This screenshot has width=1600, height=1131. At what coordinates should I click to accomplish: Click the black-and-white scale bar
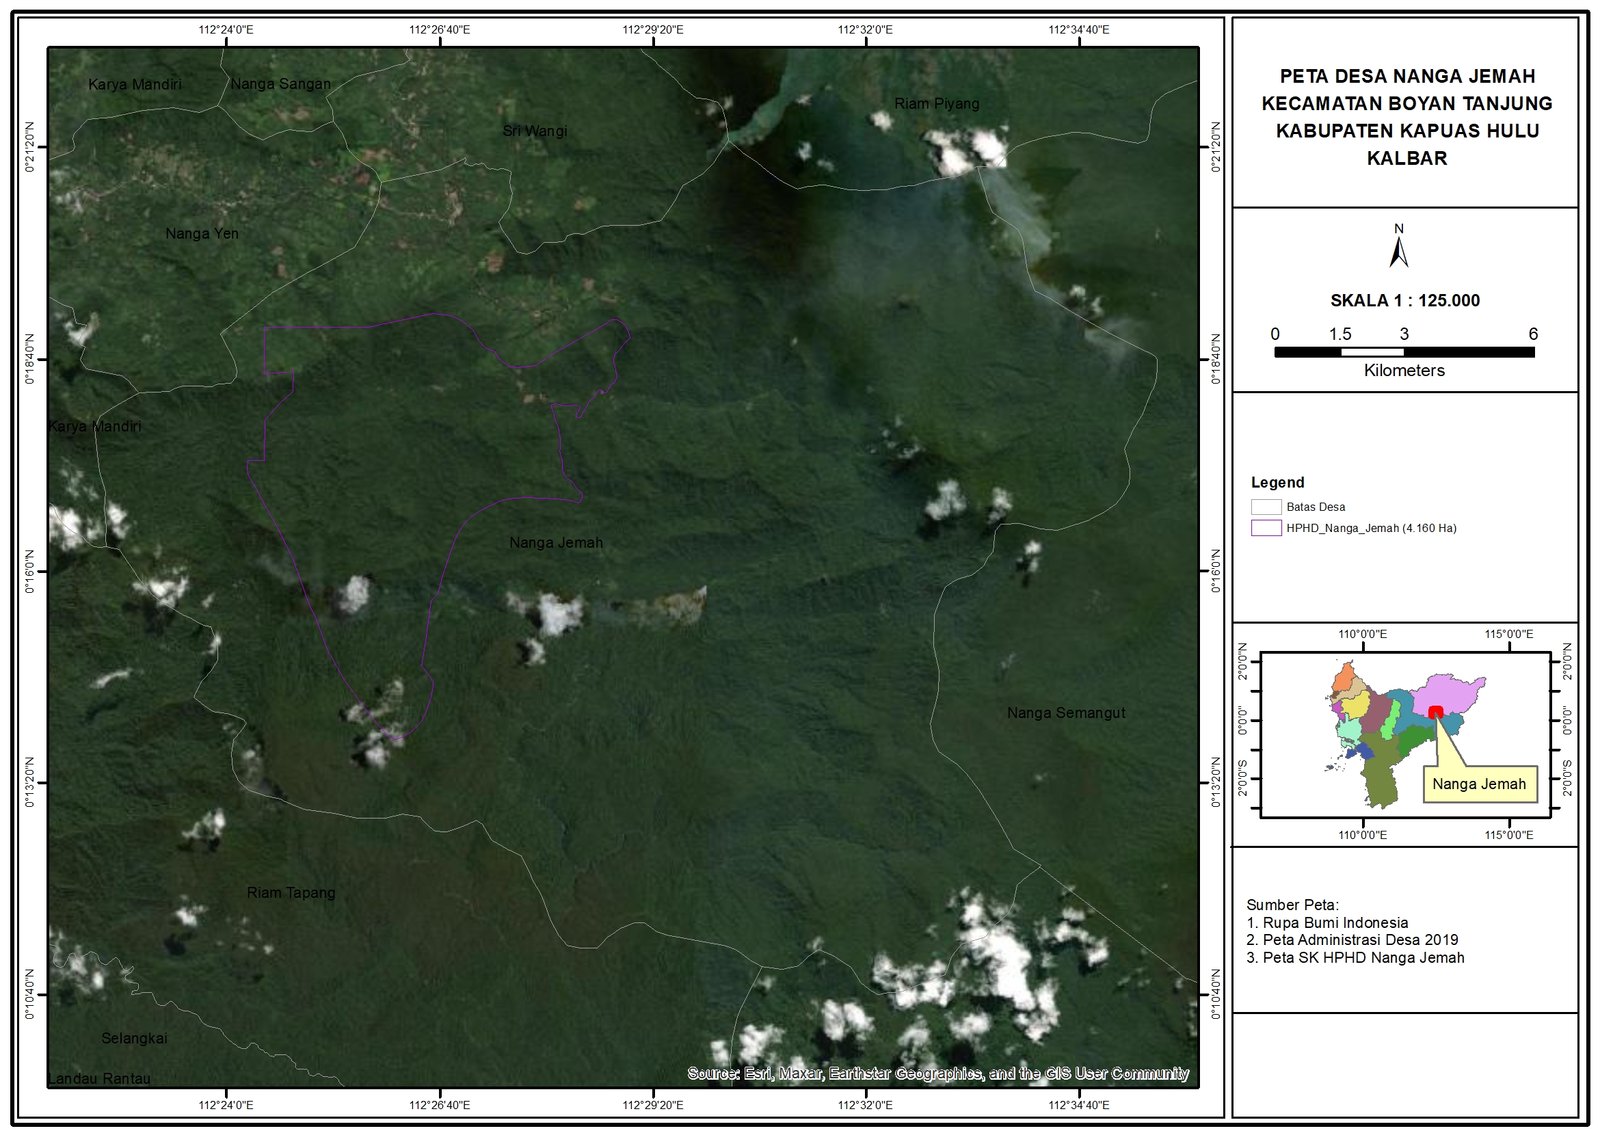tap(1404, 352)
